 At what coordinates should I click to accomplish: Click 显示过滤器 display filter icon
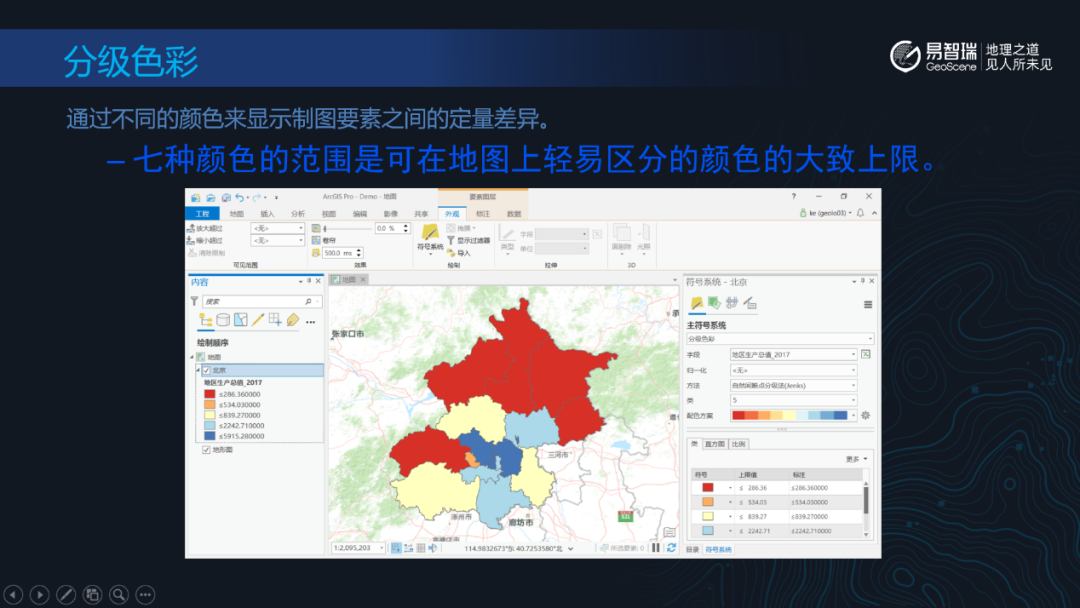pyautogui.click(x=468, y=240)
